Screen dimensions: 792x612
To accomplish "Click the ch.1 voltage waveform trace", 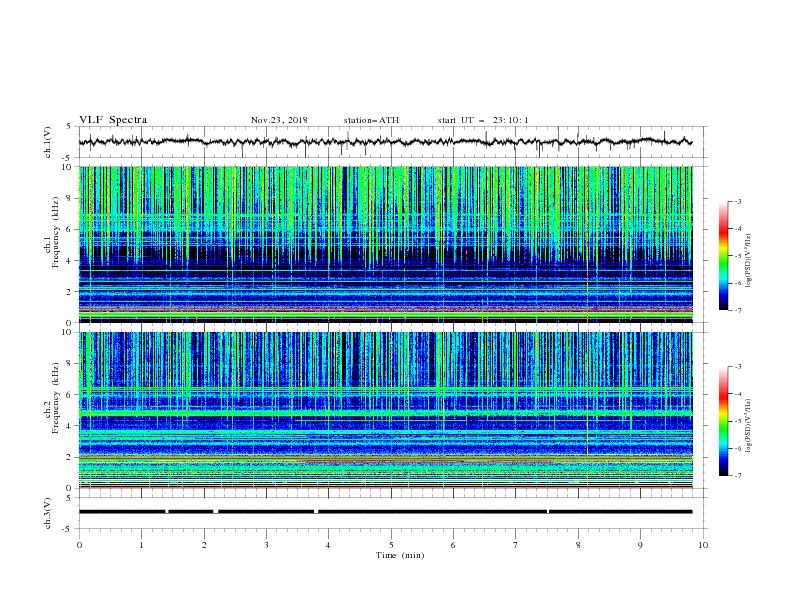I will [x=385, y=142].
